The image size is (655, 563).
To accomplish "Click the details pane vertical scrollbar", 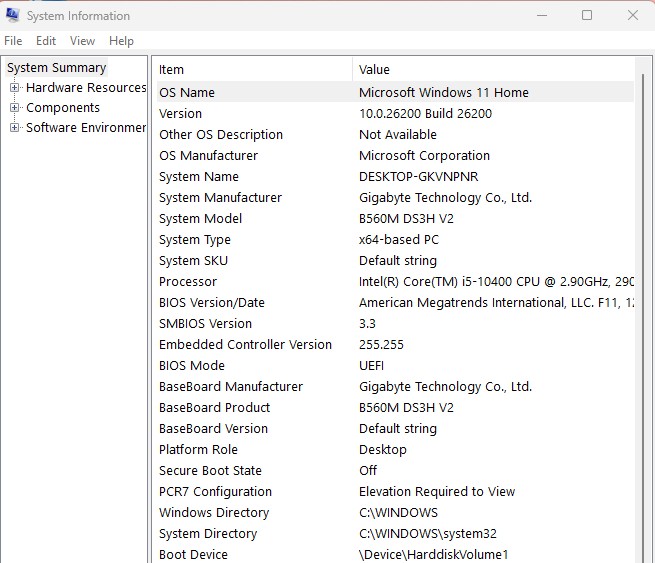I will click(642, 317).
